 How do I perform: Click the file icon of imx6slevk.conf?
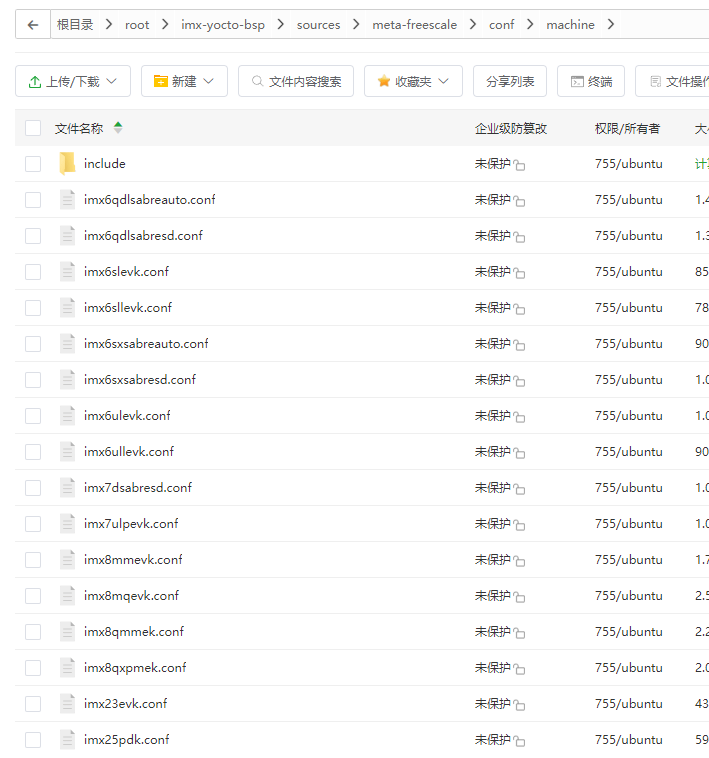pyautogui.click(x=67, y=272)
